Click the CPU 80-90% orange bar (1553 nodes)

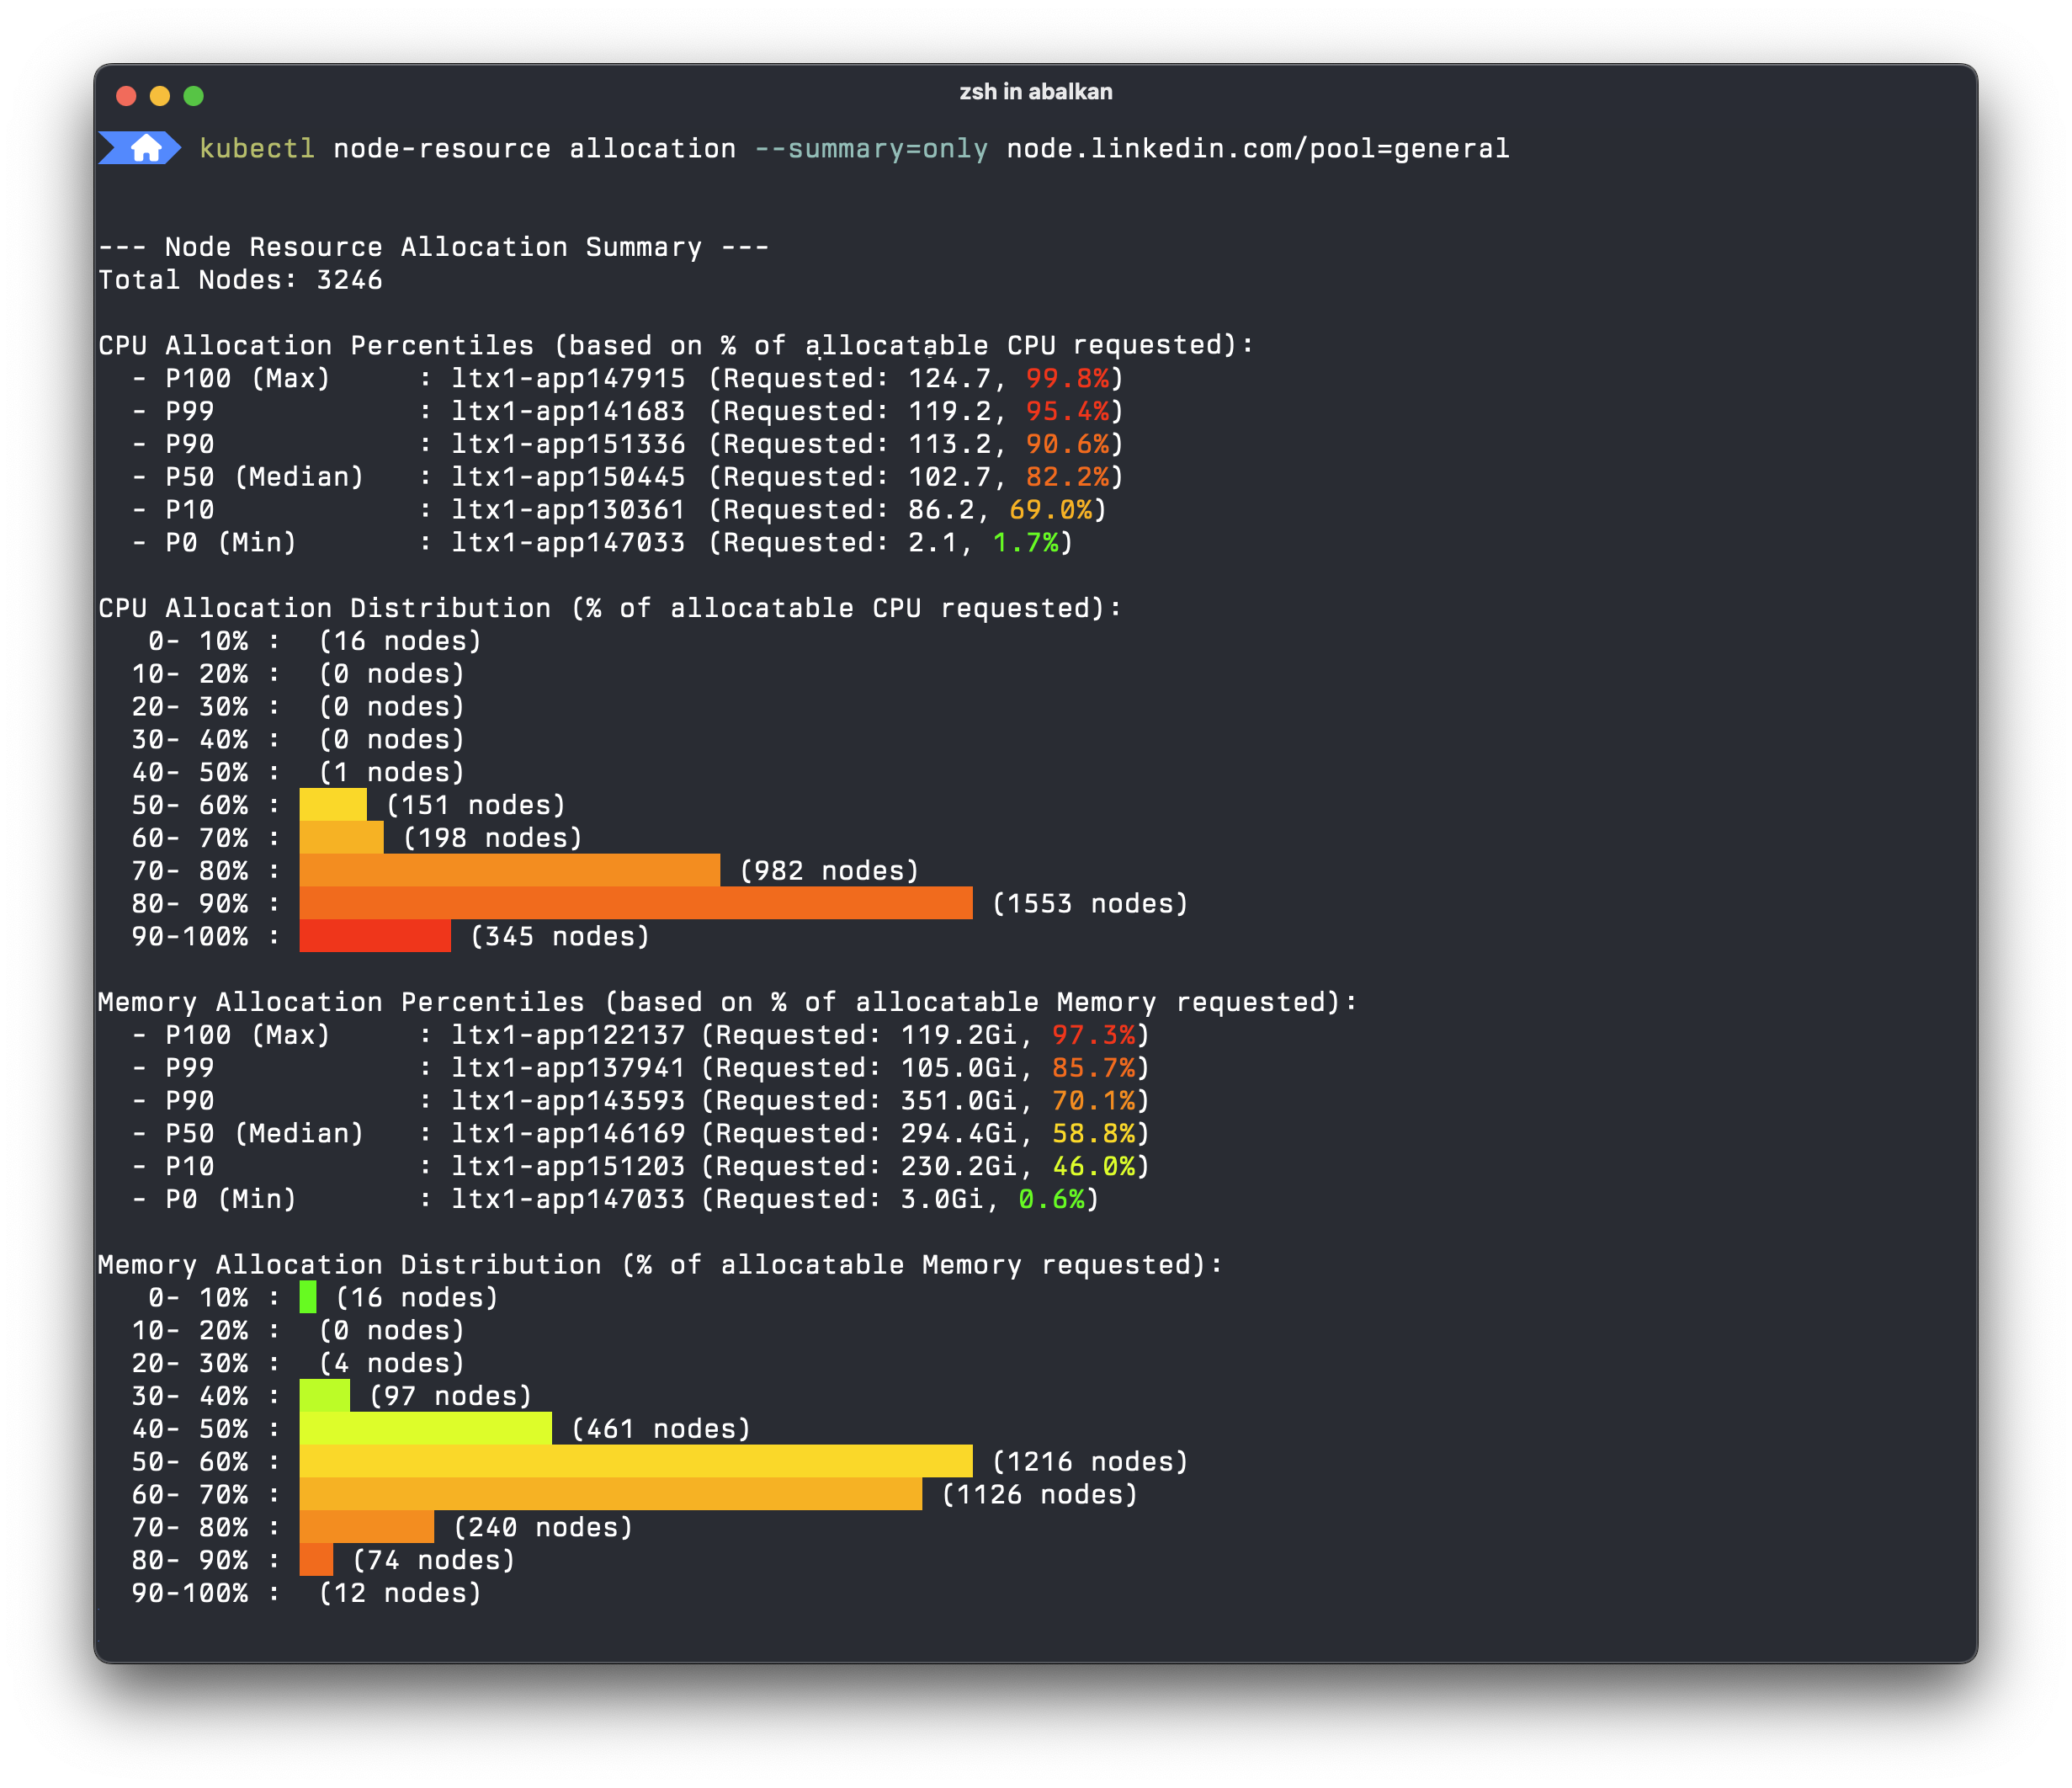click(635, 903)
